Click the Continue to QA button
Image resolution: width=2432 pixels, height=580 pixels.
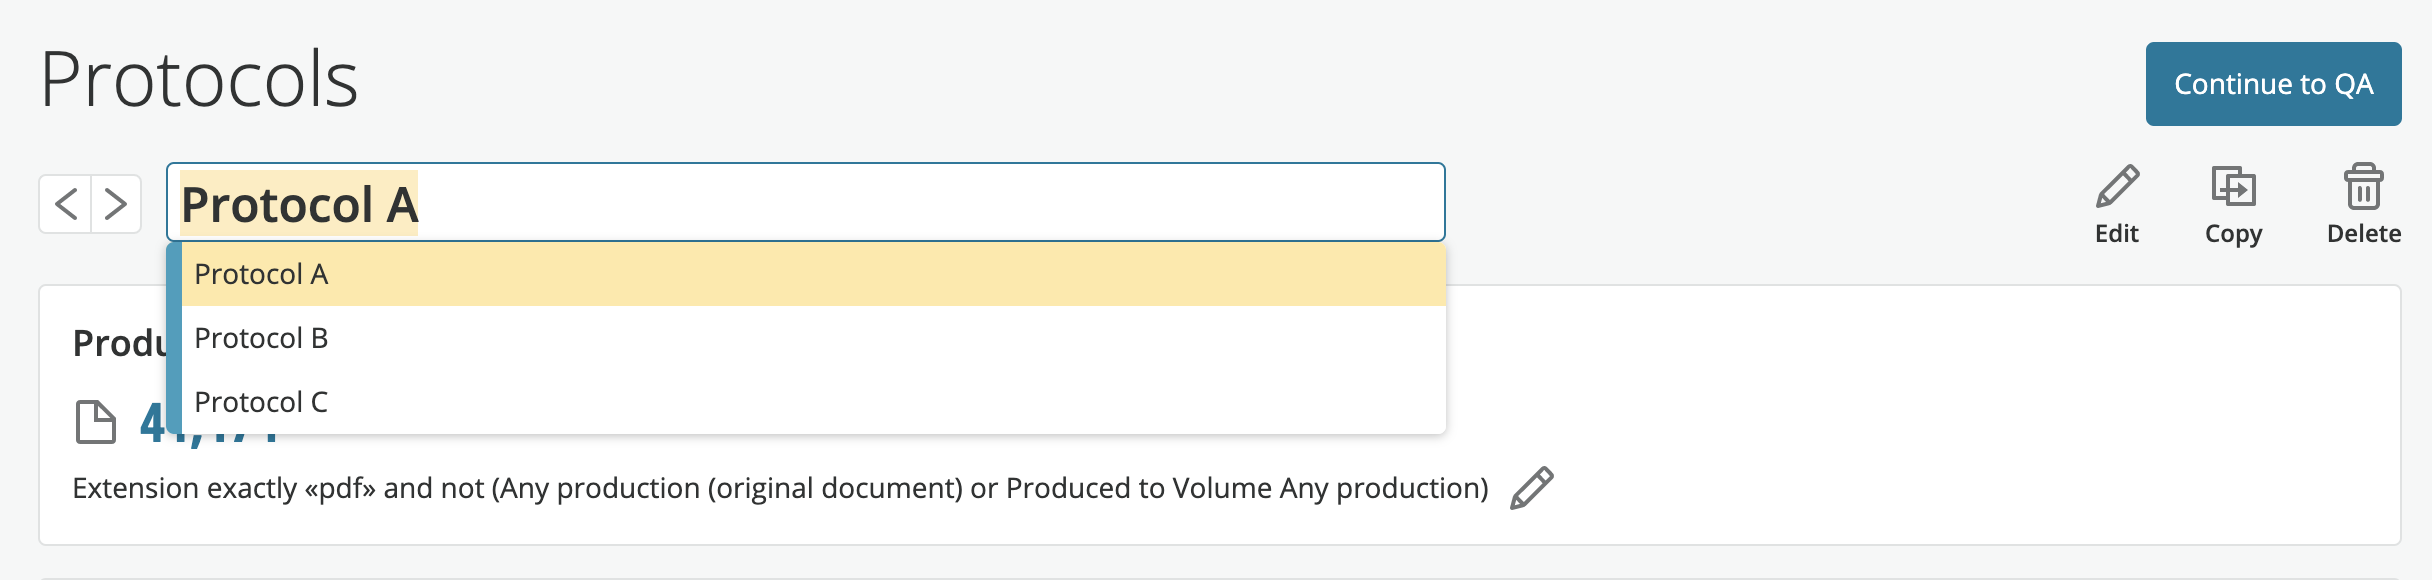(x=2273, y=84)
